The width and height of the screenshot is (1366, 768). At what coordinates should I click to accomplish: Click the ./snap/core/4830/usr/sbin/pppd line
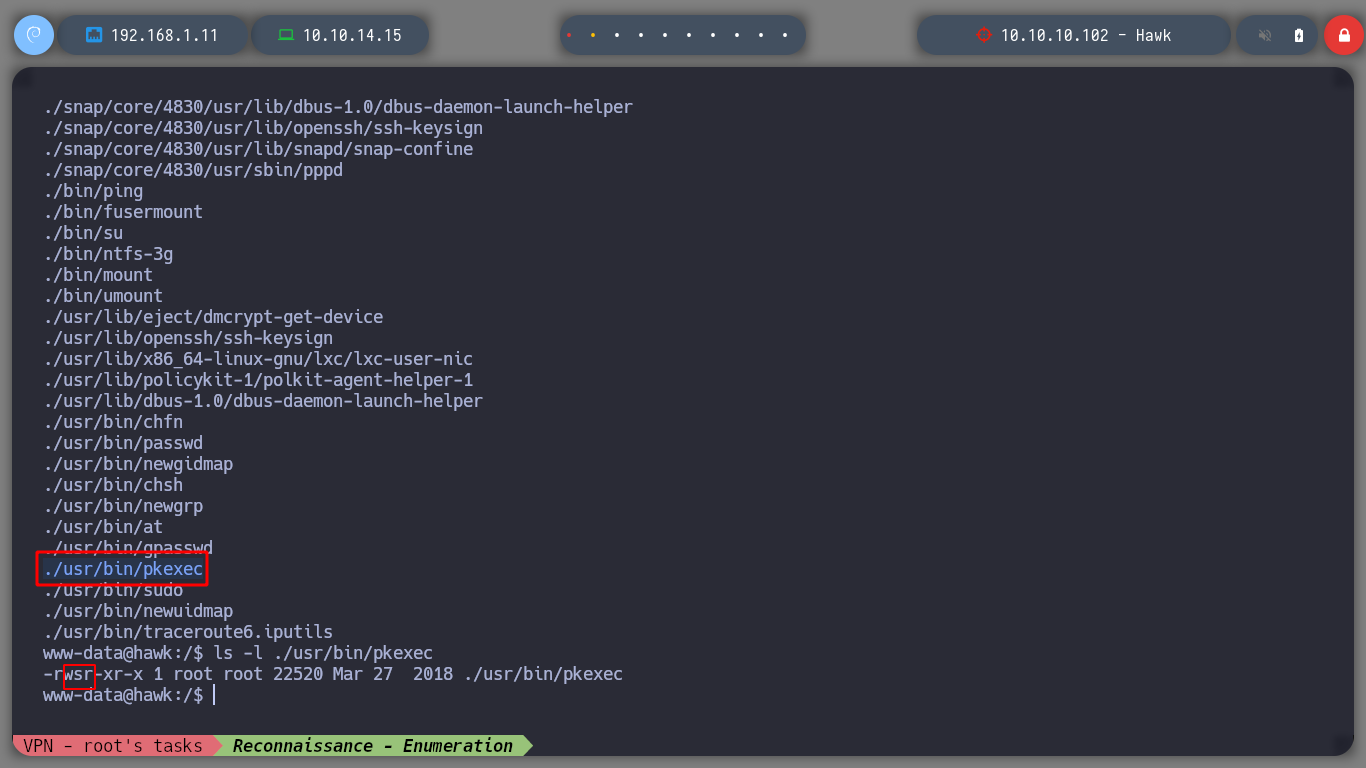(193, 170)
